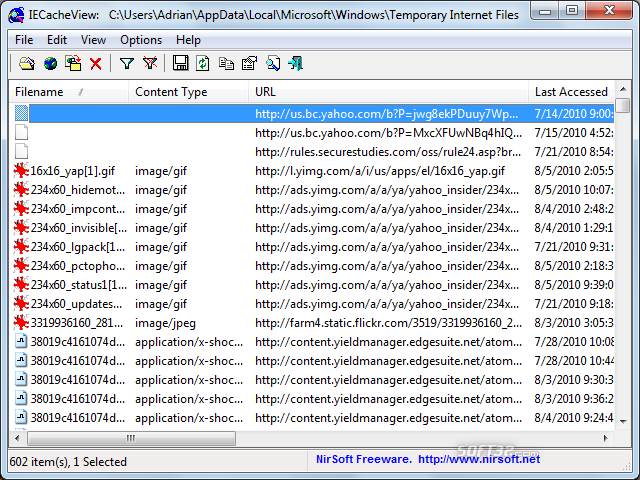The image size is (640, 480).
Task: Click the file icon of 16x16_yap[1].gif
Action: pos(21,171)
